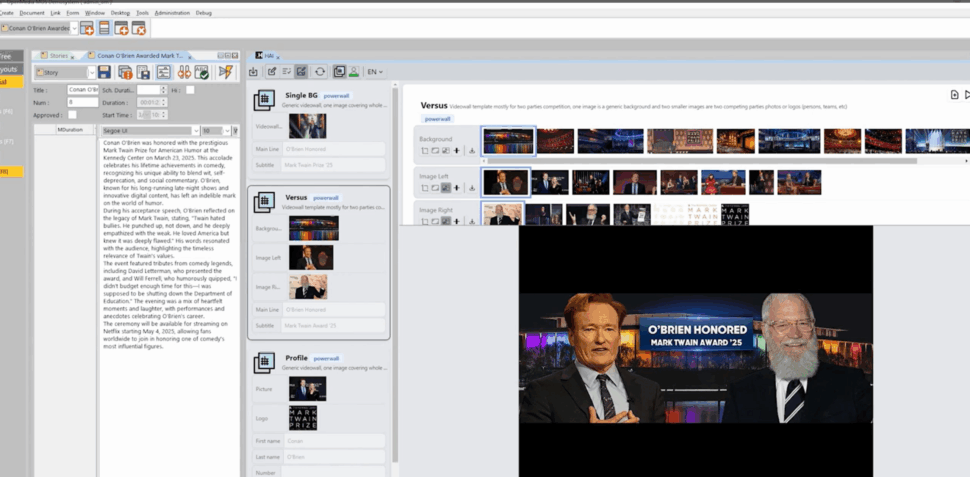Click the refresh icon in HAI toolbar
Image resolution: width=970 pixels, height=477 pixels.
[319, 72]
